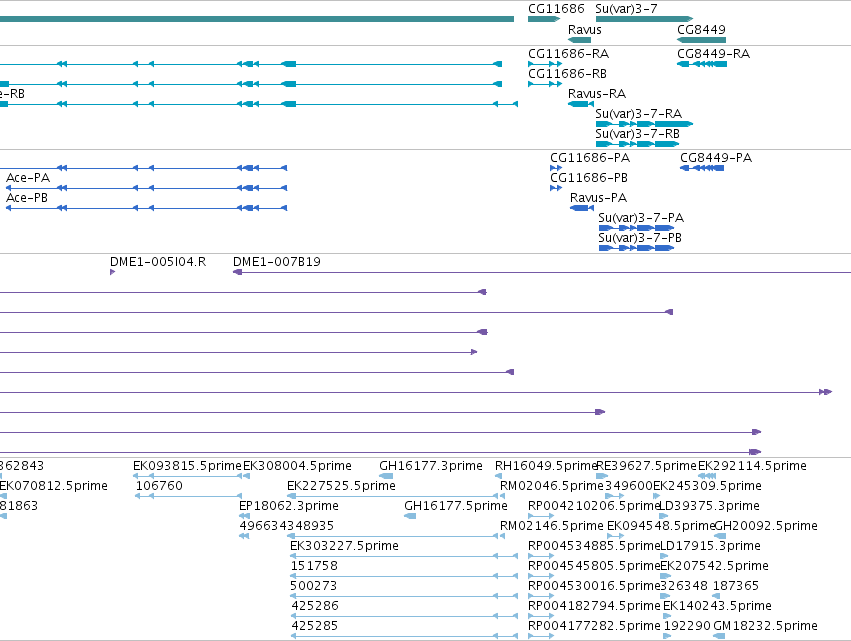851x641 pixels.
Task: Click the feature labeled 151758
Action: pyautogui.click(x=404, y=576)
